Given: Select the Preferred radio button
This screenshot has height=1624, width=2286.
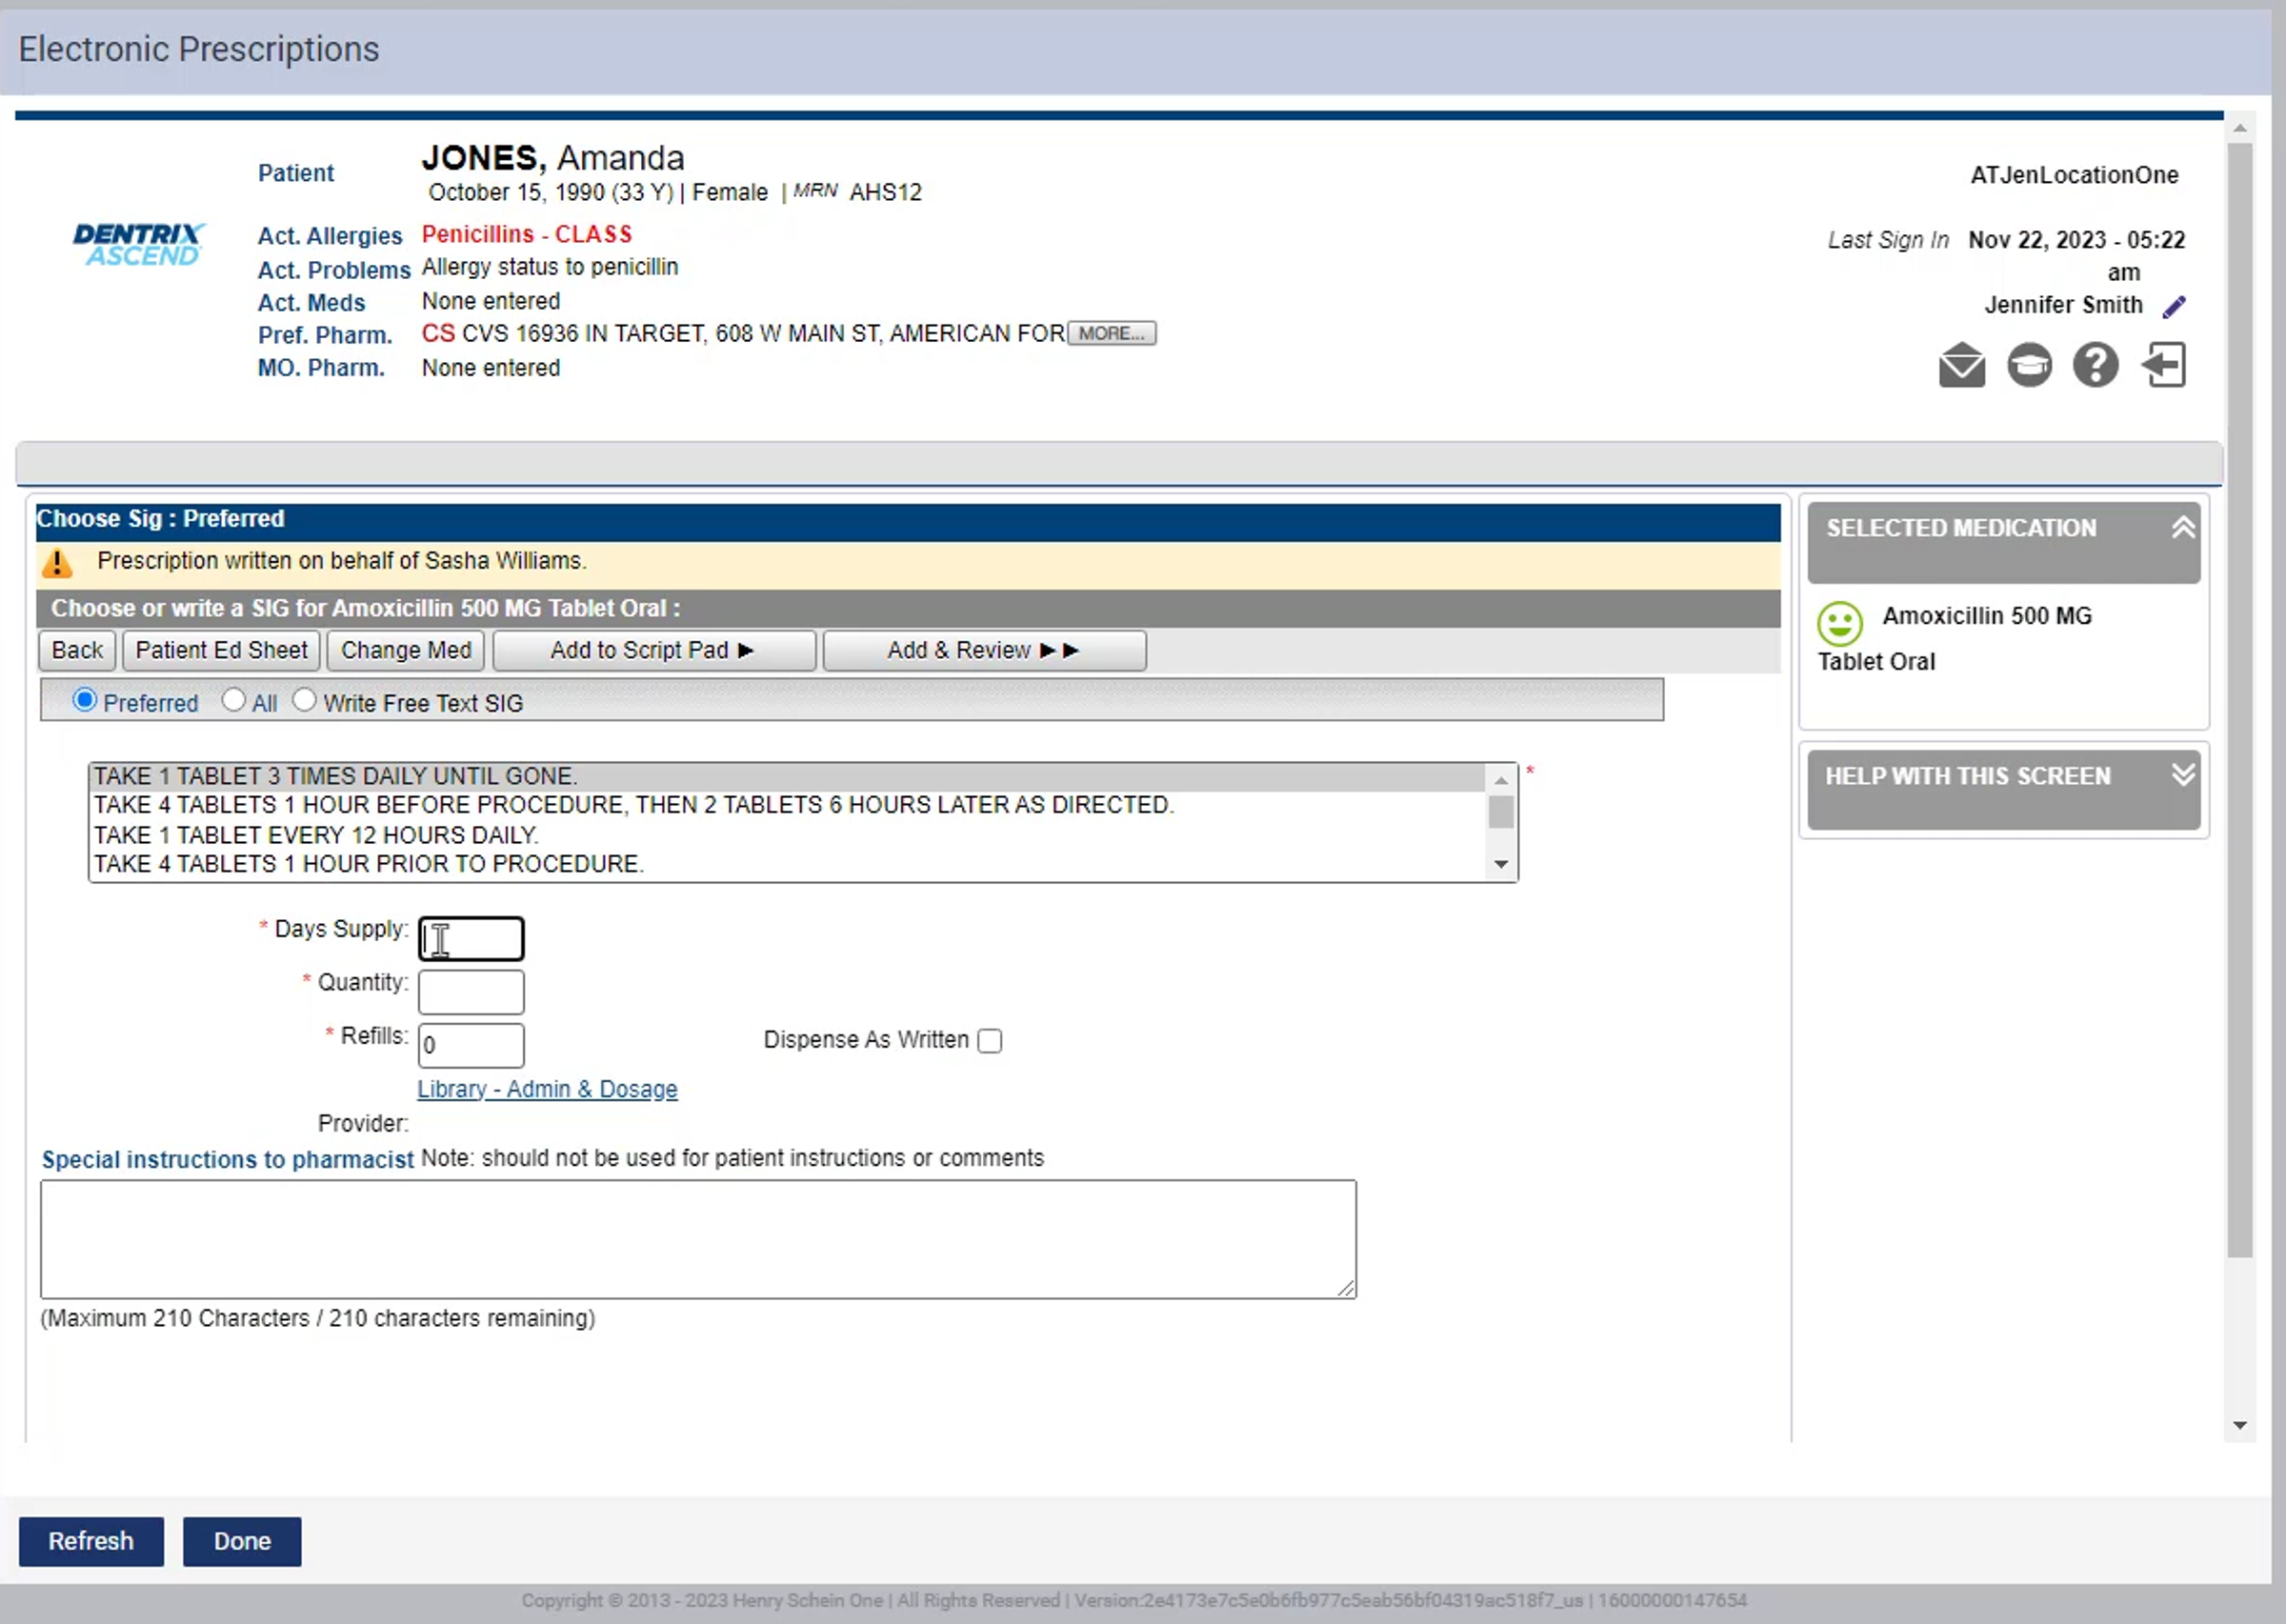Looking at the screenshot, I should (85, 700).
